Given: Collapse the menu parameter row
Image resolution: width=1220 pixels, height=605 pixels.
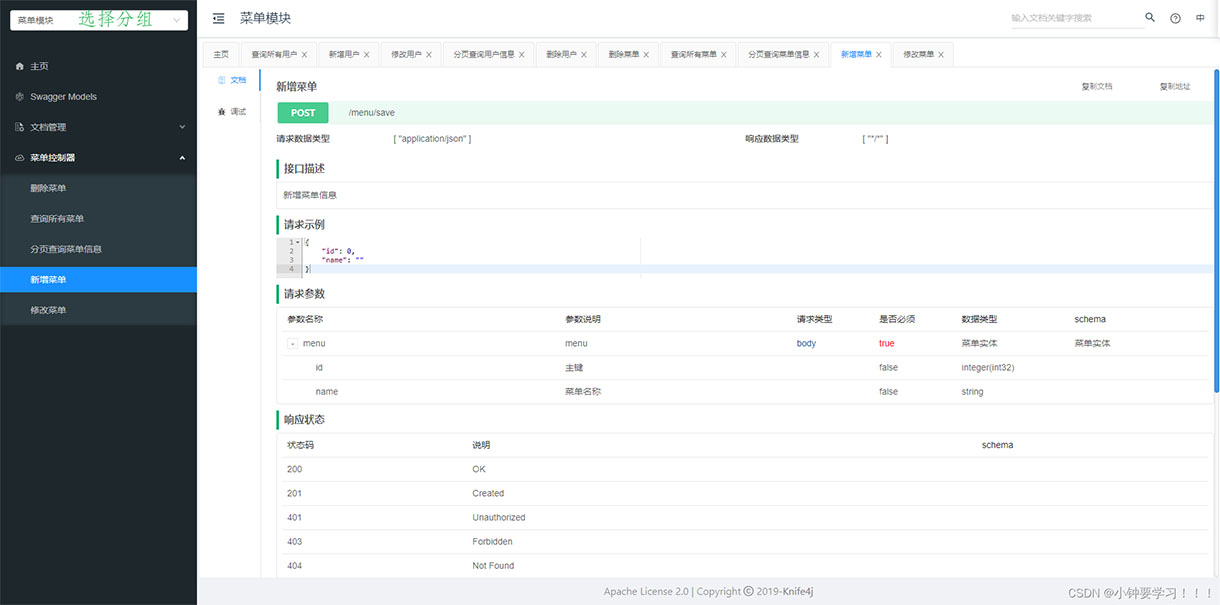Looking at the screenshot, I should pos(292,344).
